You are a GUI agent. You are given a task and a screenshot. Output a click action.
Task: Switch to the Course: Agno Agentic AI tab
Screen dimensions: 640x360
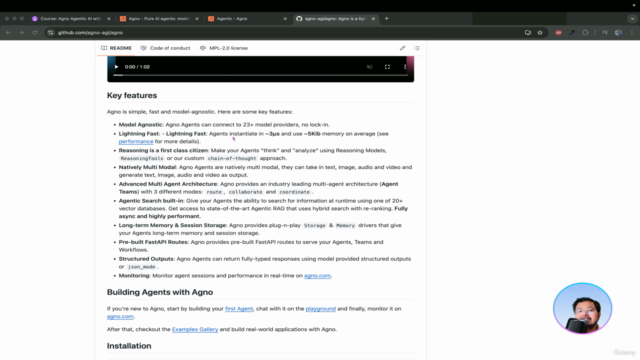pyautogui.click(x=70, y=19)
